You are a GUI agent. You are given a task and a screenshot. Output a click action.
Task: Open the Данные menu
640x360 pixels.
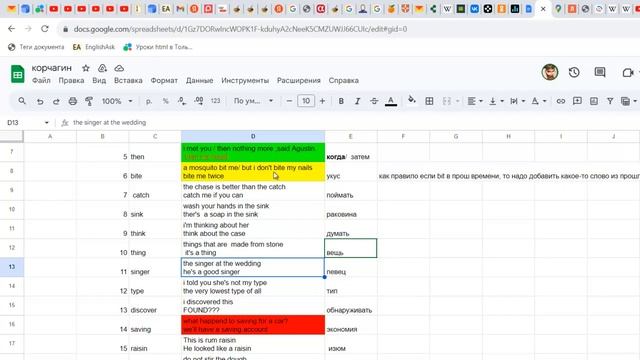click(200, 80)
